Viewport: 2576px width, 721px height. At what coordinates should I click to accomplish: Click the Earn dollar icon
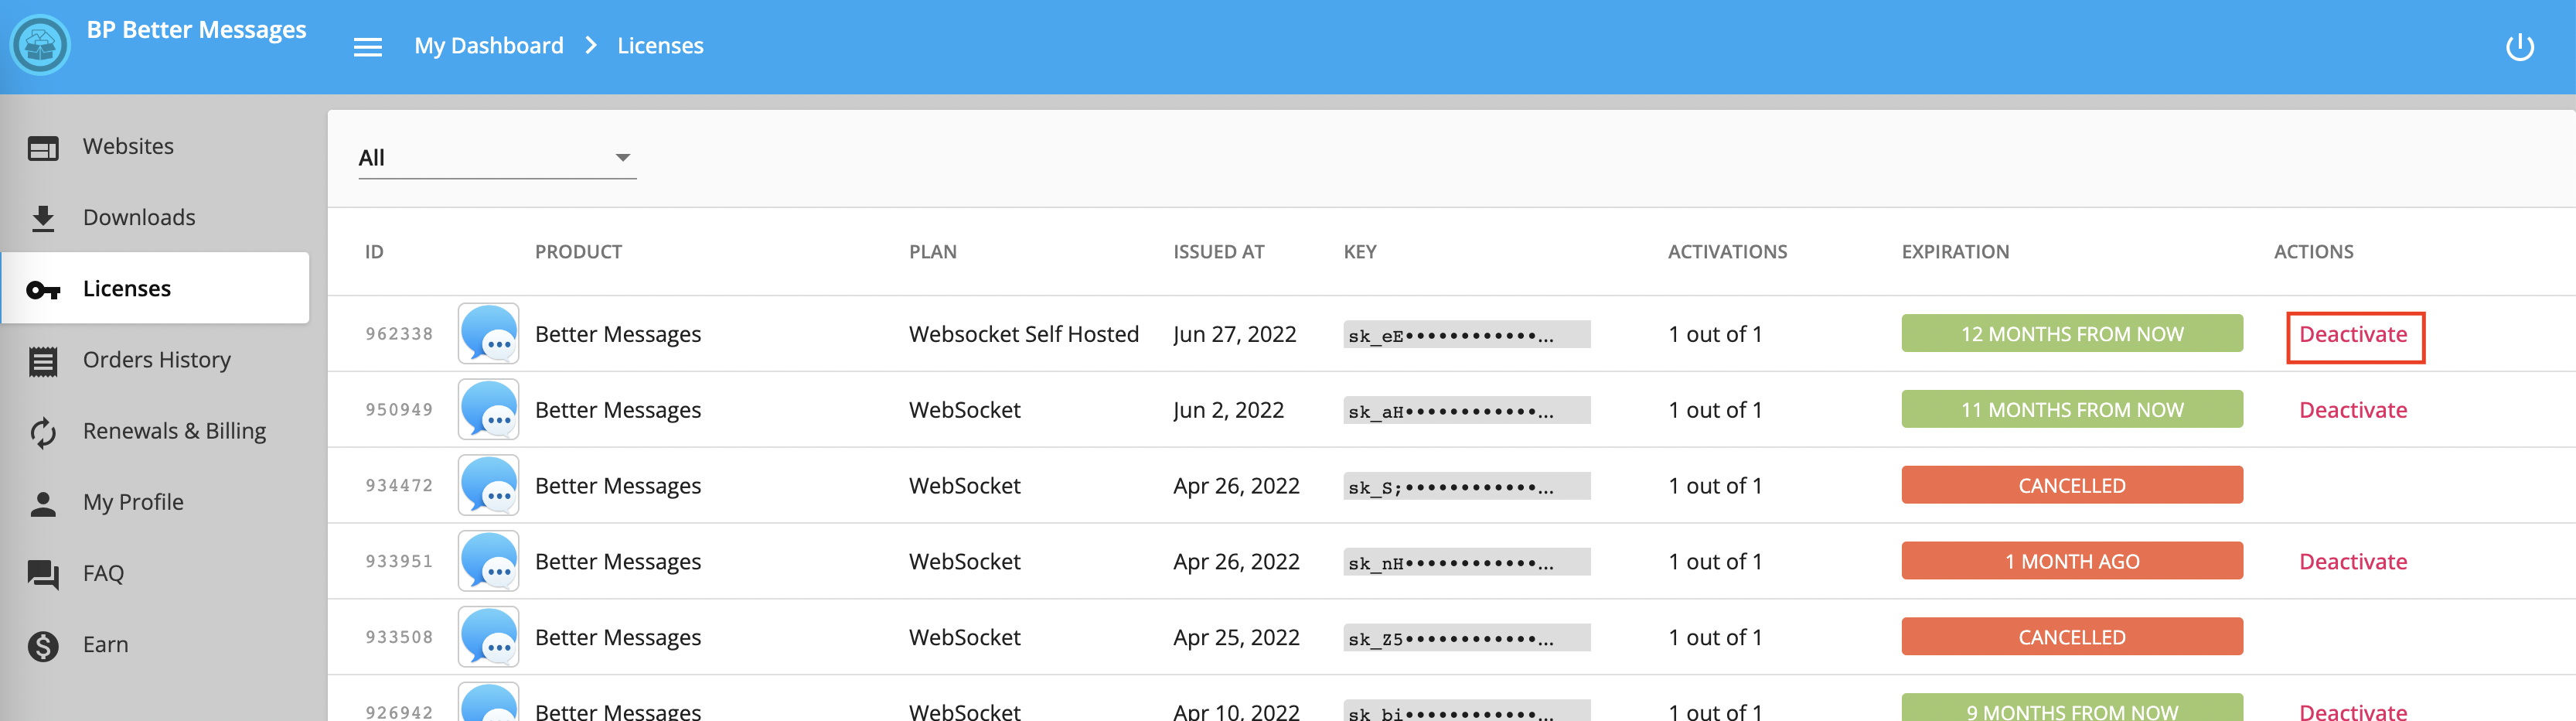[43, 646]
